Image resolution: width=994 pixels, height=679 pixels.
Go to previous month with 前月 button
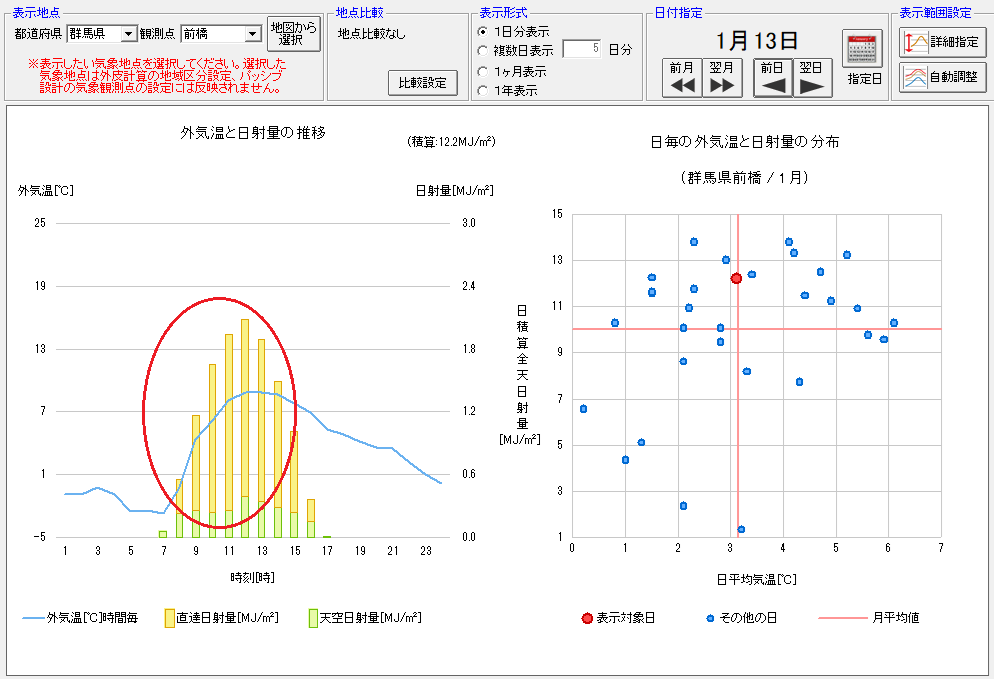[x=682, y=77]
